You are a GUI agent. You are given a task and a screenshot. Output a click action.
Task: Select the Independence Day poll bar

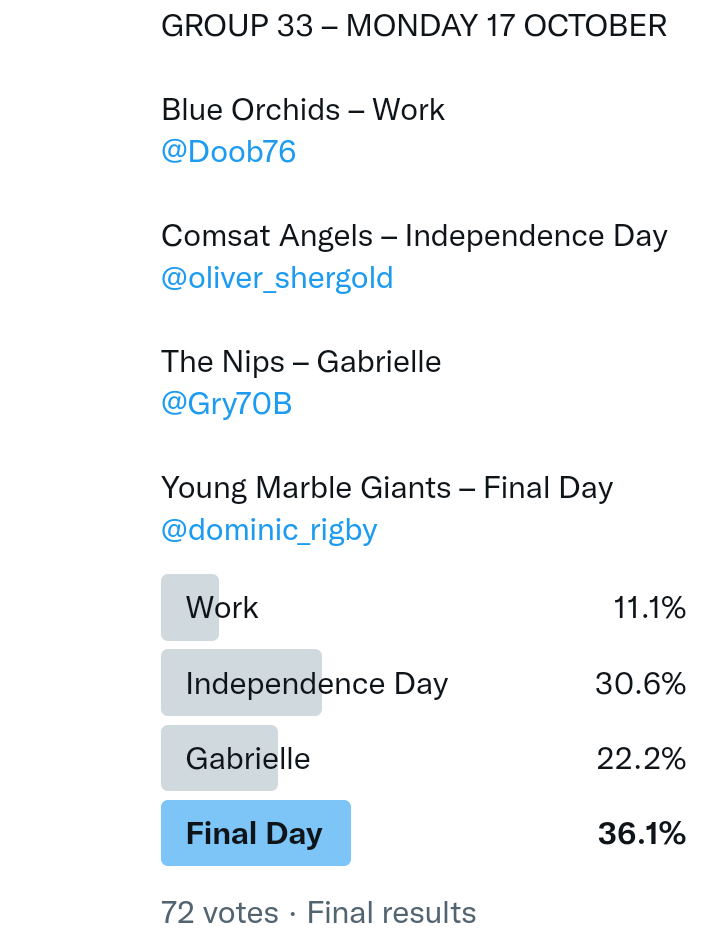[242, 684]
